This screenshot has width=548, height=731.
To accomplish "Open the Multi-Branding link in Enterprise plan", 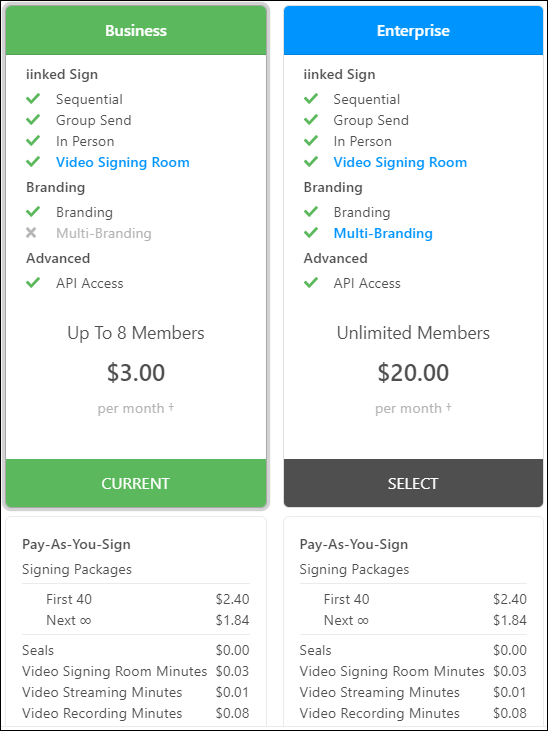I will pyautogui.click(x=383, y=233).
